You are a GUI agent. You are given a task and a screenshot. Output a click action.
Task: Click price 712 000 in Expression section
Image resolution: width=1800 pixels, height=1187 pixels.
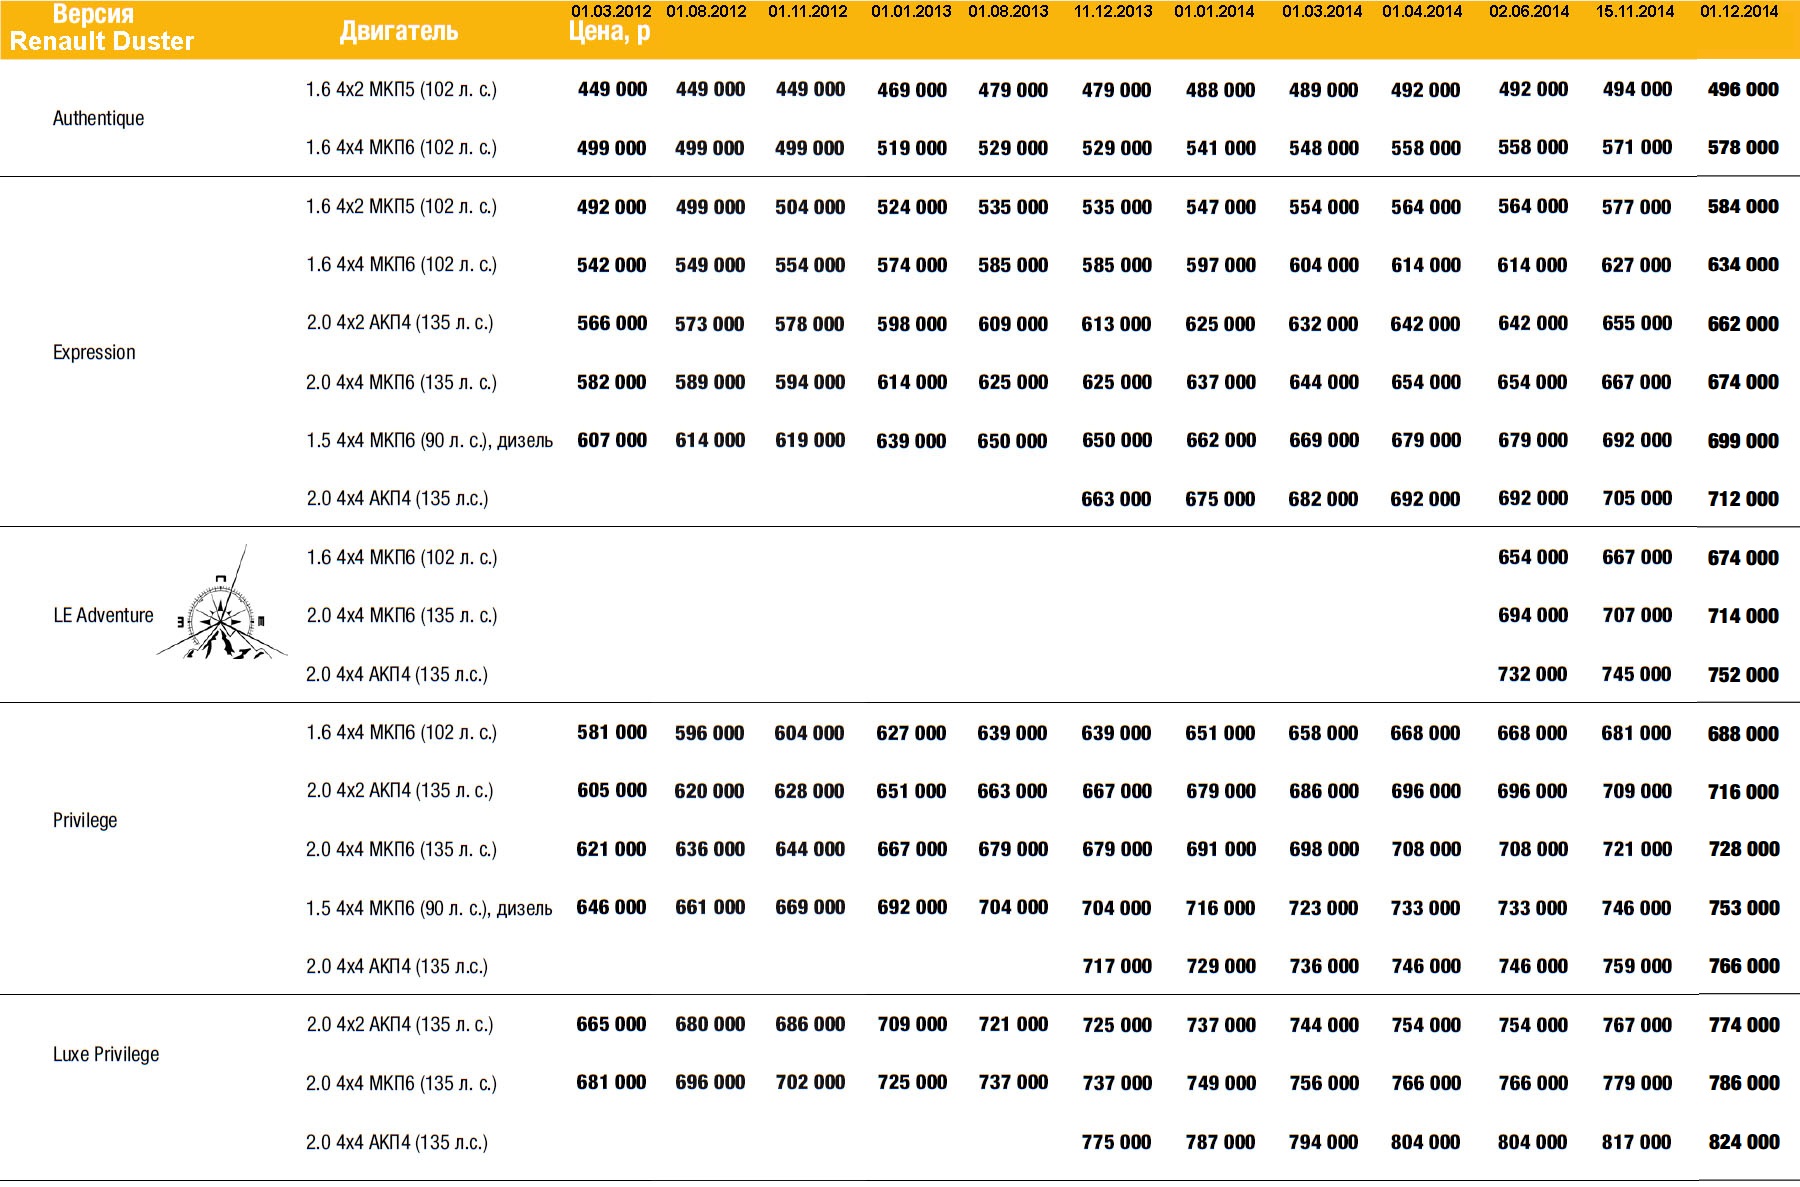[x=1743, y=499]
